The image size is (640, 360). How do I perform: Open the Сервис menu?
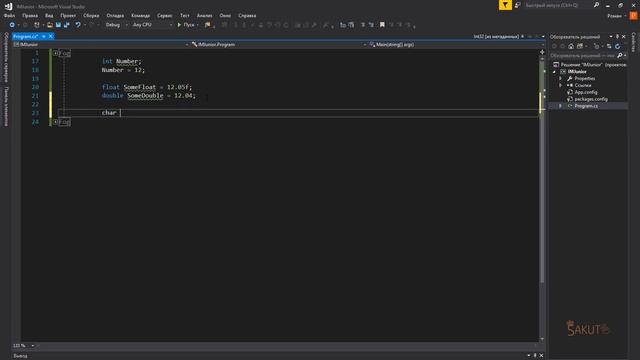click(164, 16)
